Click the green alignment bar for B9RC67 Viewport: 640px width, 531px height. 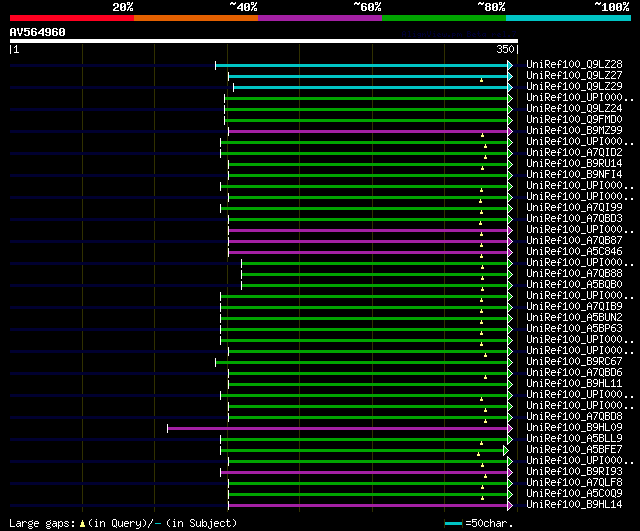click(362, 362)
